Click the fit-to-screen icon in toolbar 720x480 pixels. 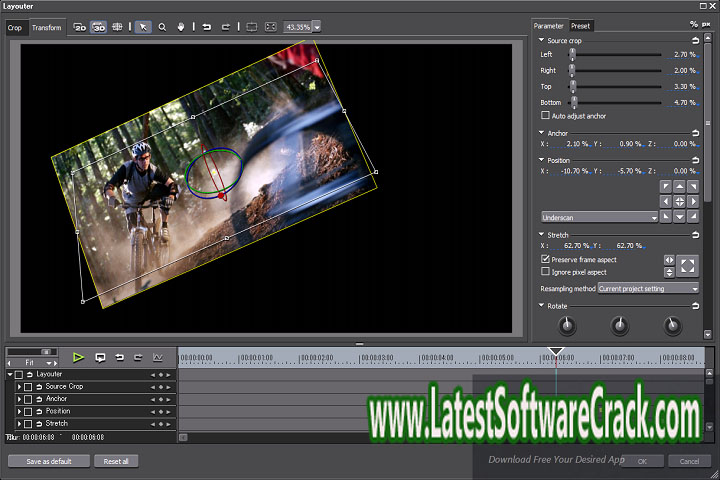click(270, 27)
